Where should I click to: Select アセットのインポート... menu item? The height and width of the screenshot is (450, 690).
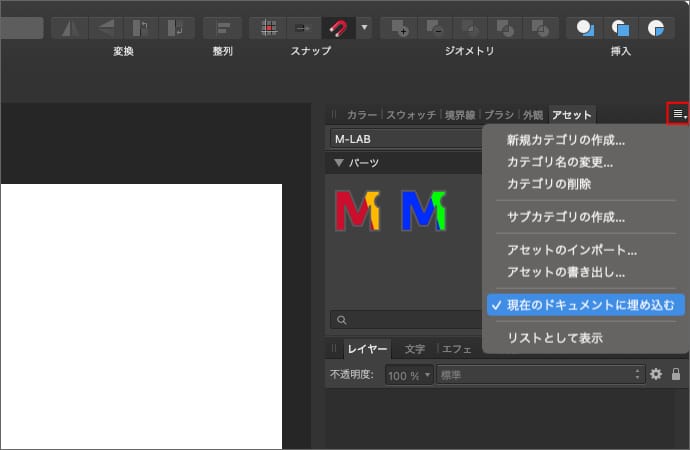[571, 250]
